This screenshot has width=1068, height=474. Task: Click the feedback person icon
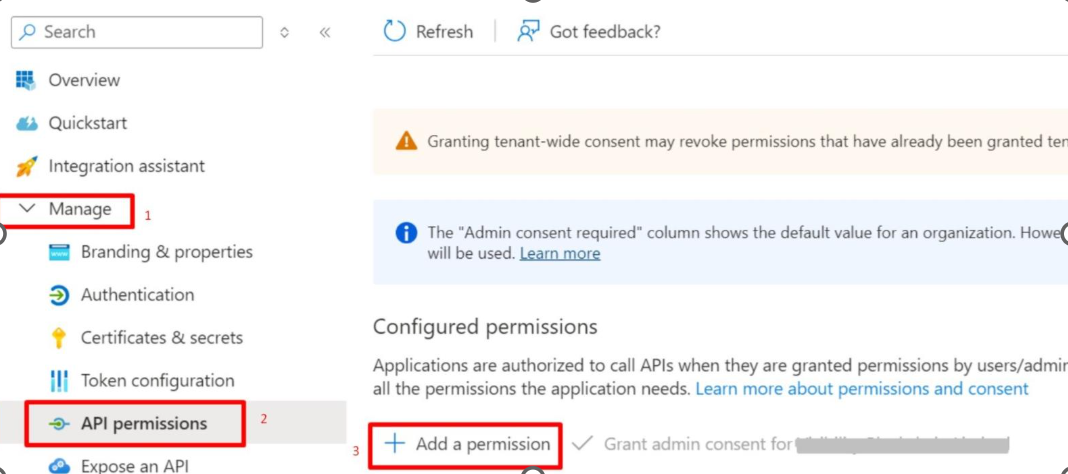tap(528, 31)
